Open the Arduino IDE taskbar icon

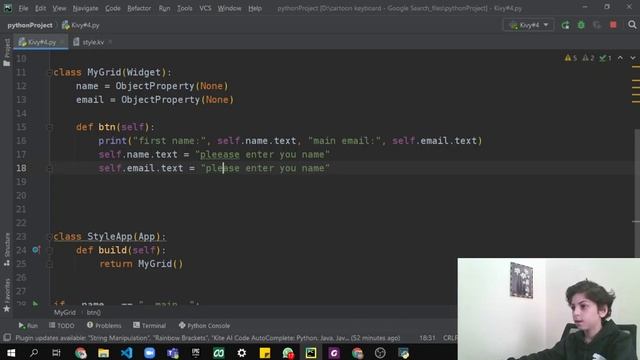point(219,353)
